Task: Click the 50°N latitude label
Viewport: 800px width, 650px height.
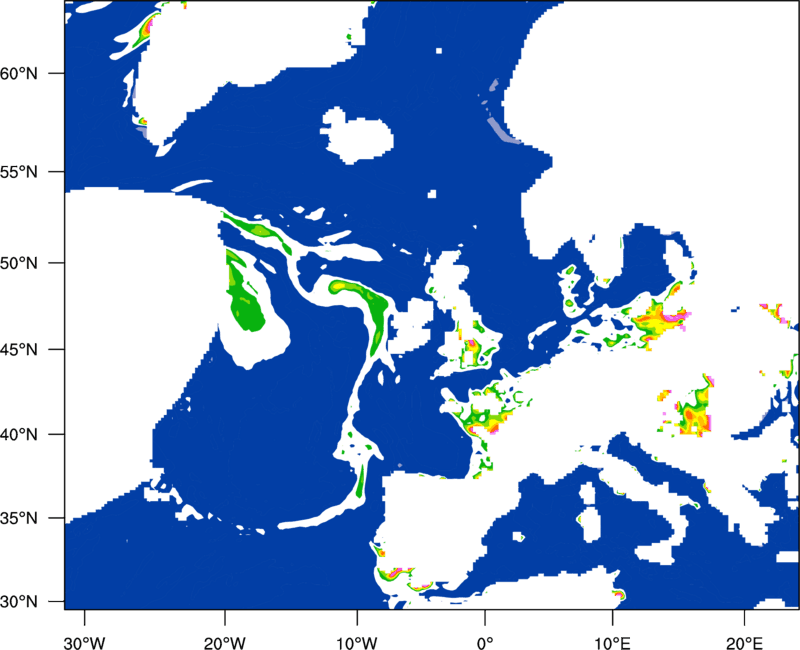Action: click(19, 263)
